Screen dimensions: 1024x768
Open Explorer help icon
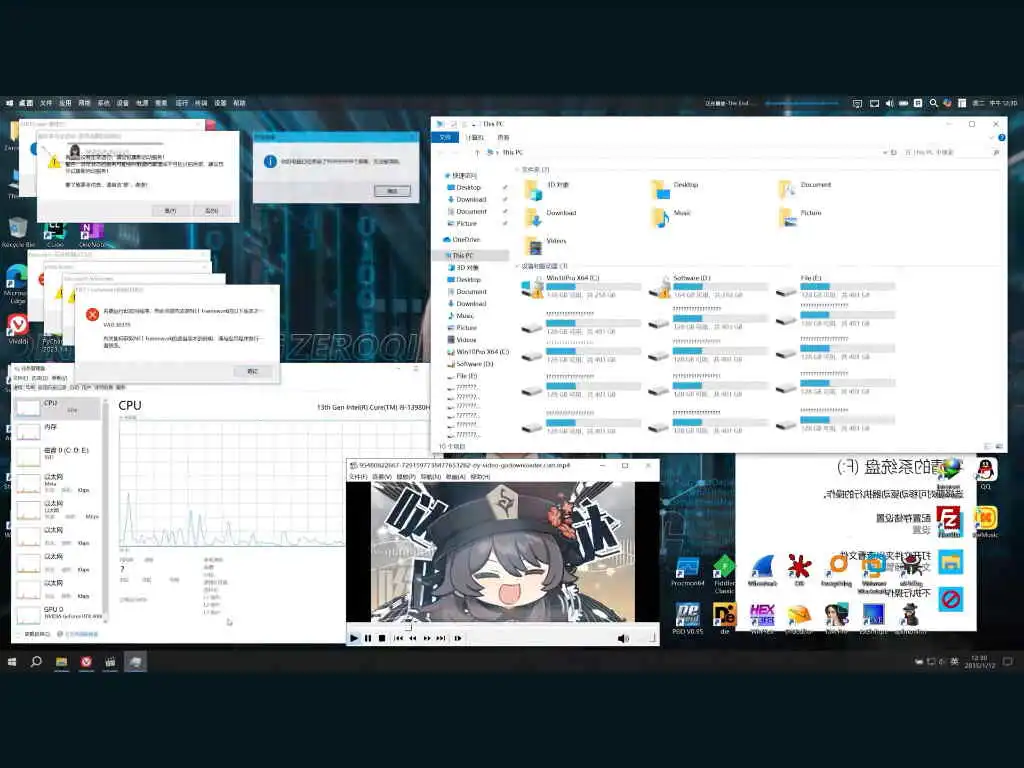[1002, 137]
